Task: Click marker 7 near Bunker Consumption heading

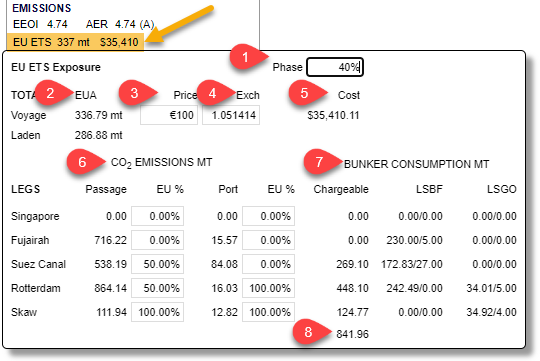Action: pyautogui.click(x=319, y=162)
